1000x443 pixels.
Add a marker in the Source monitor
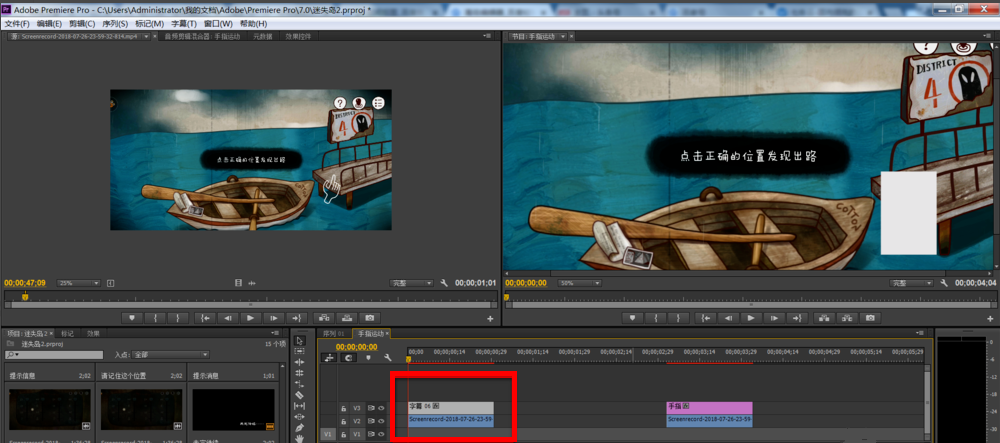point(131,318)
